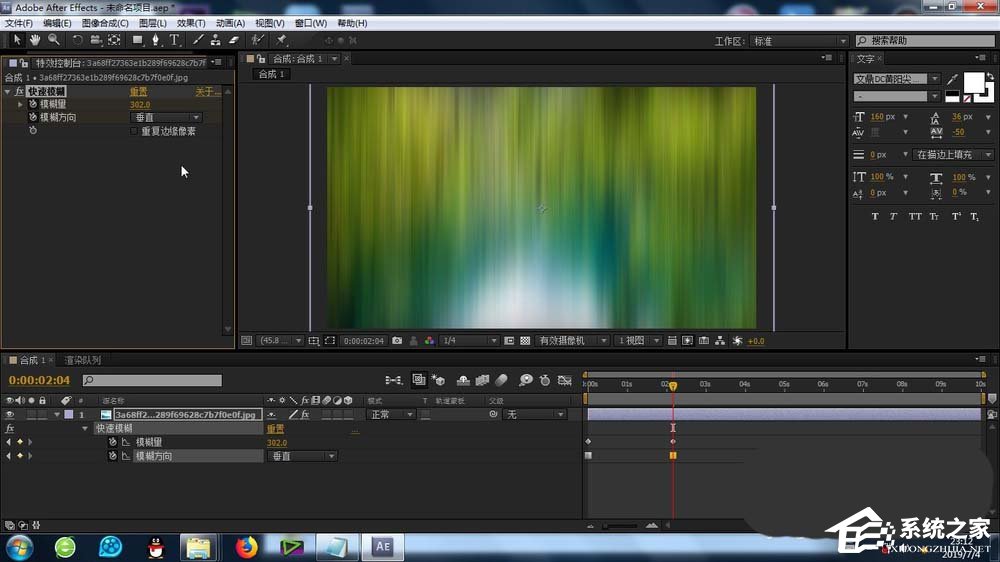Click 重置 in the effect controls panel

pos(140,91)
